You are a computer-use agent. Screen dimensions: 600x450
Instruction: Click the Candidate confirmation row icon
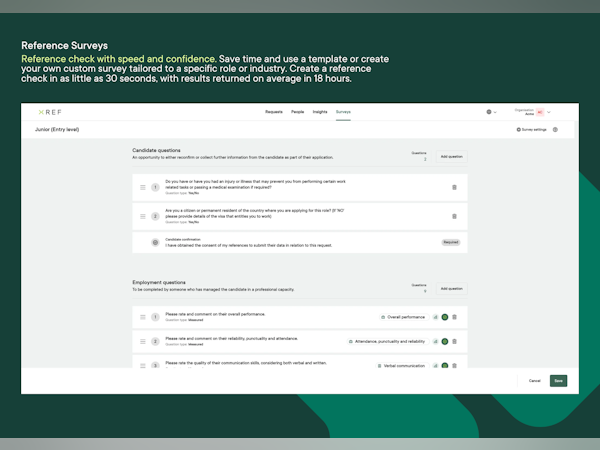click(x=155, y=243)
